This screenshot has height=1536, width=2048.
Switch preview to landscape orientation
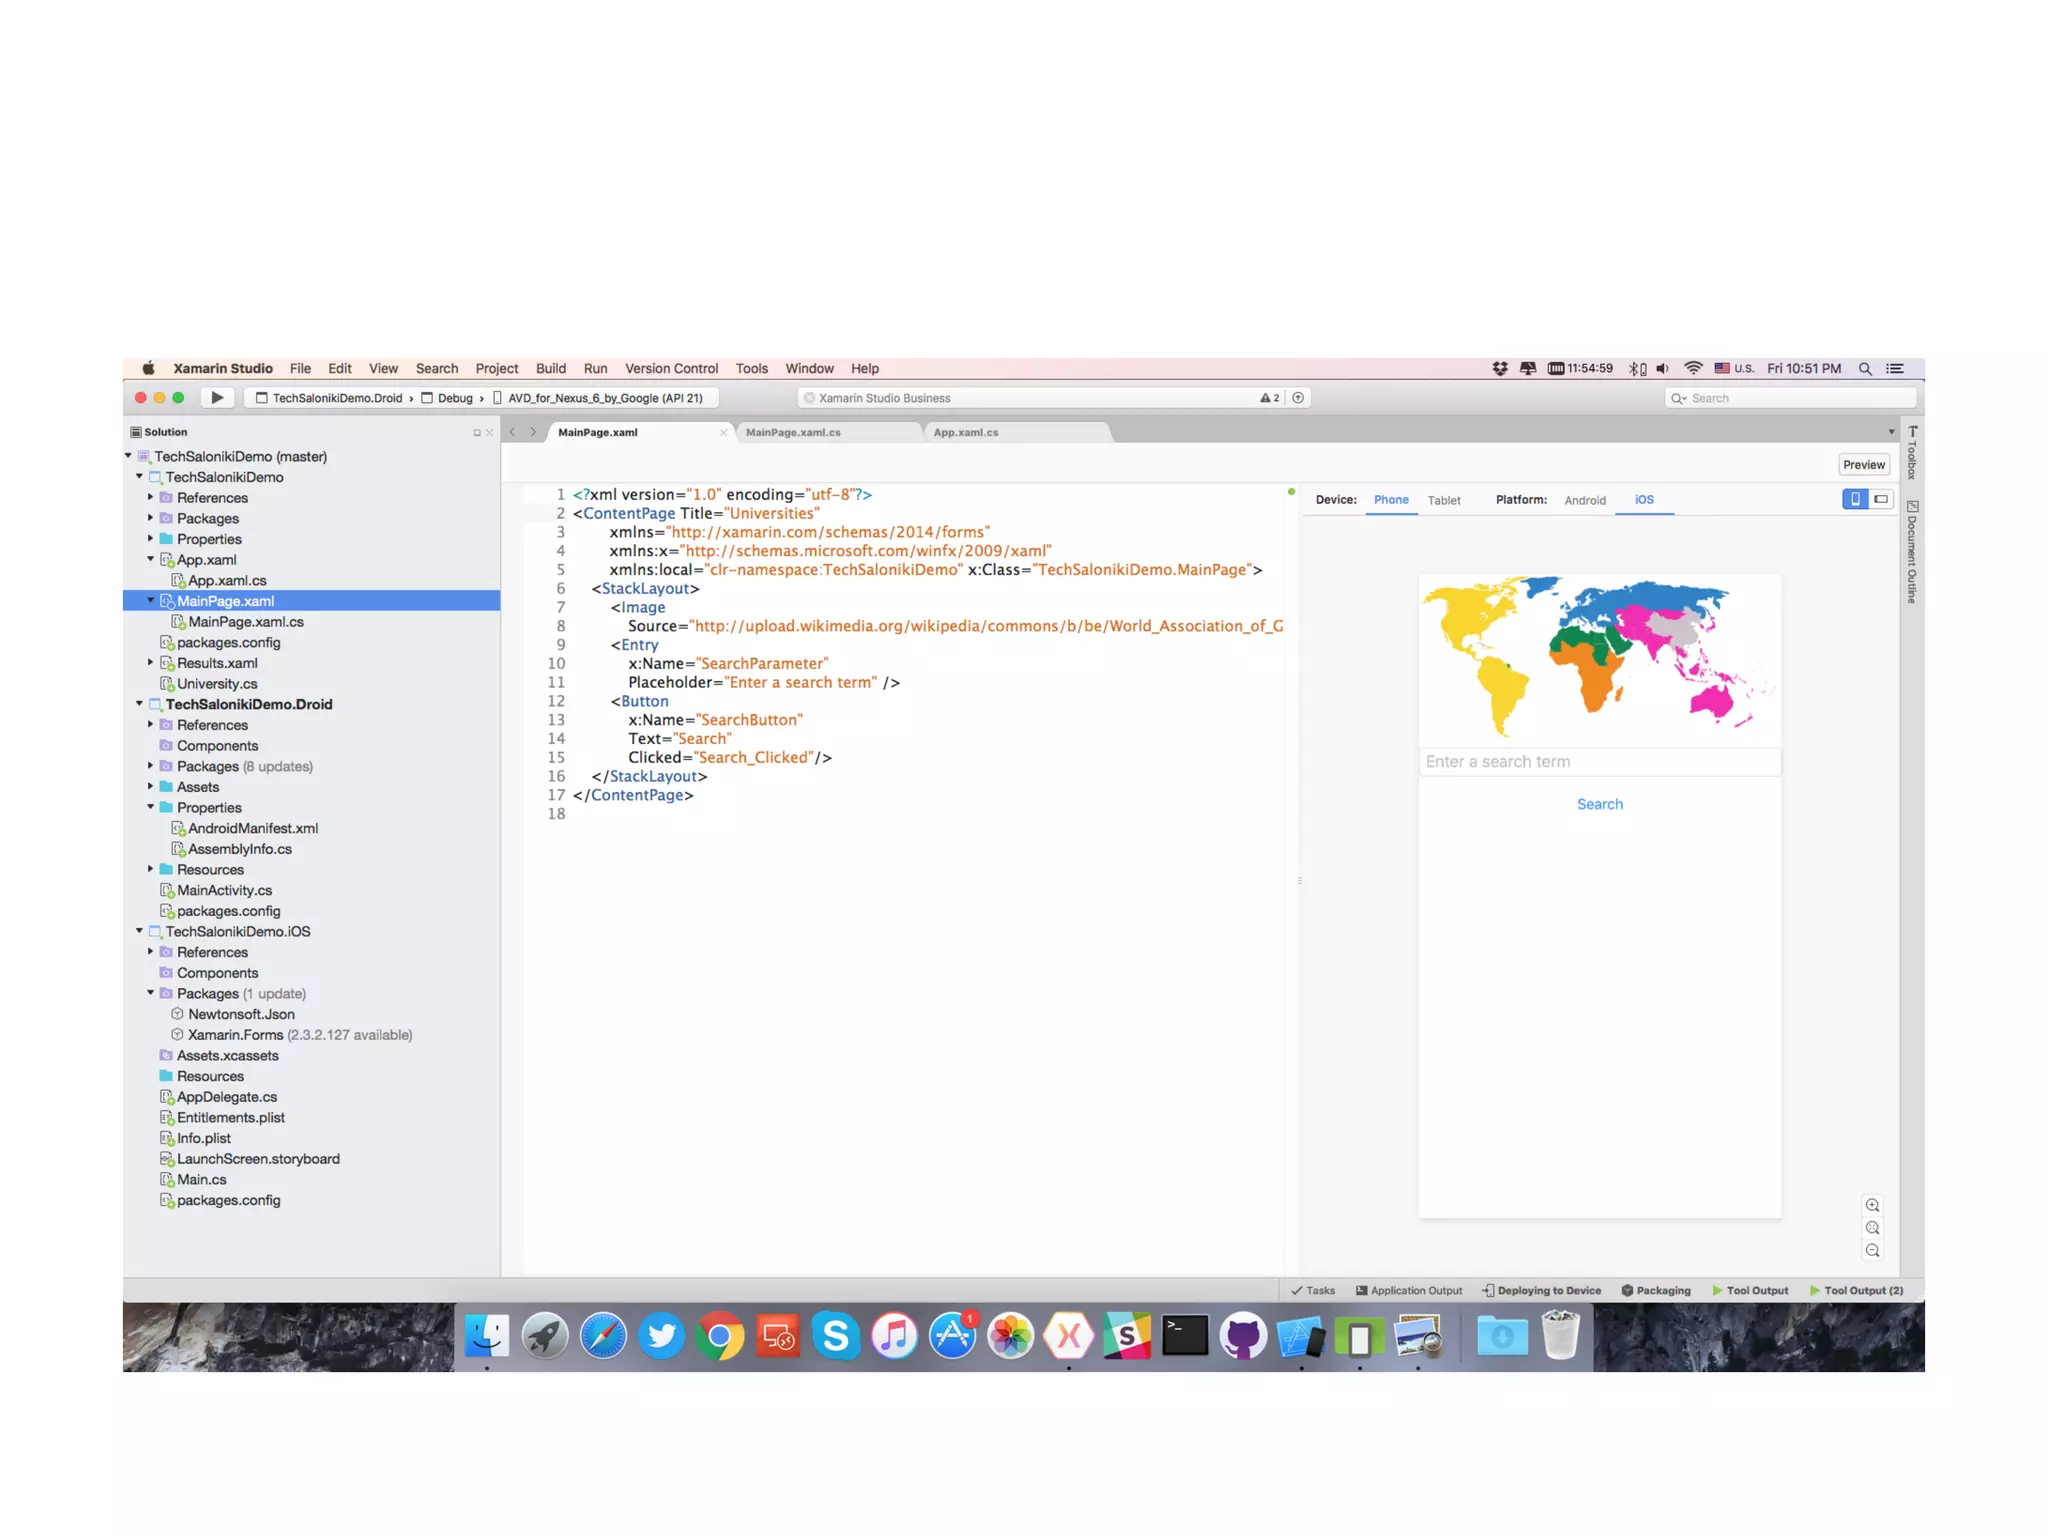coord(1881,499)
